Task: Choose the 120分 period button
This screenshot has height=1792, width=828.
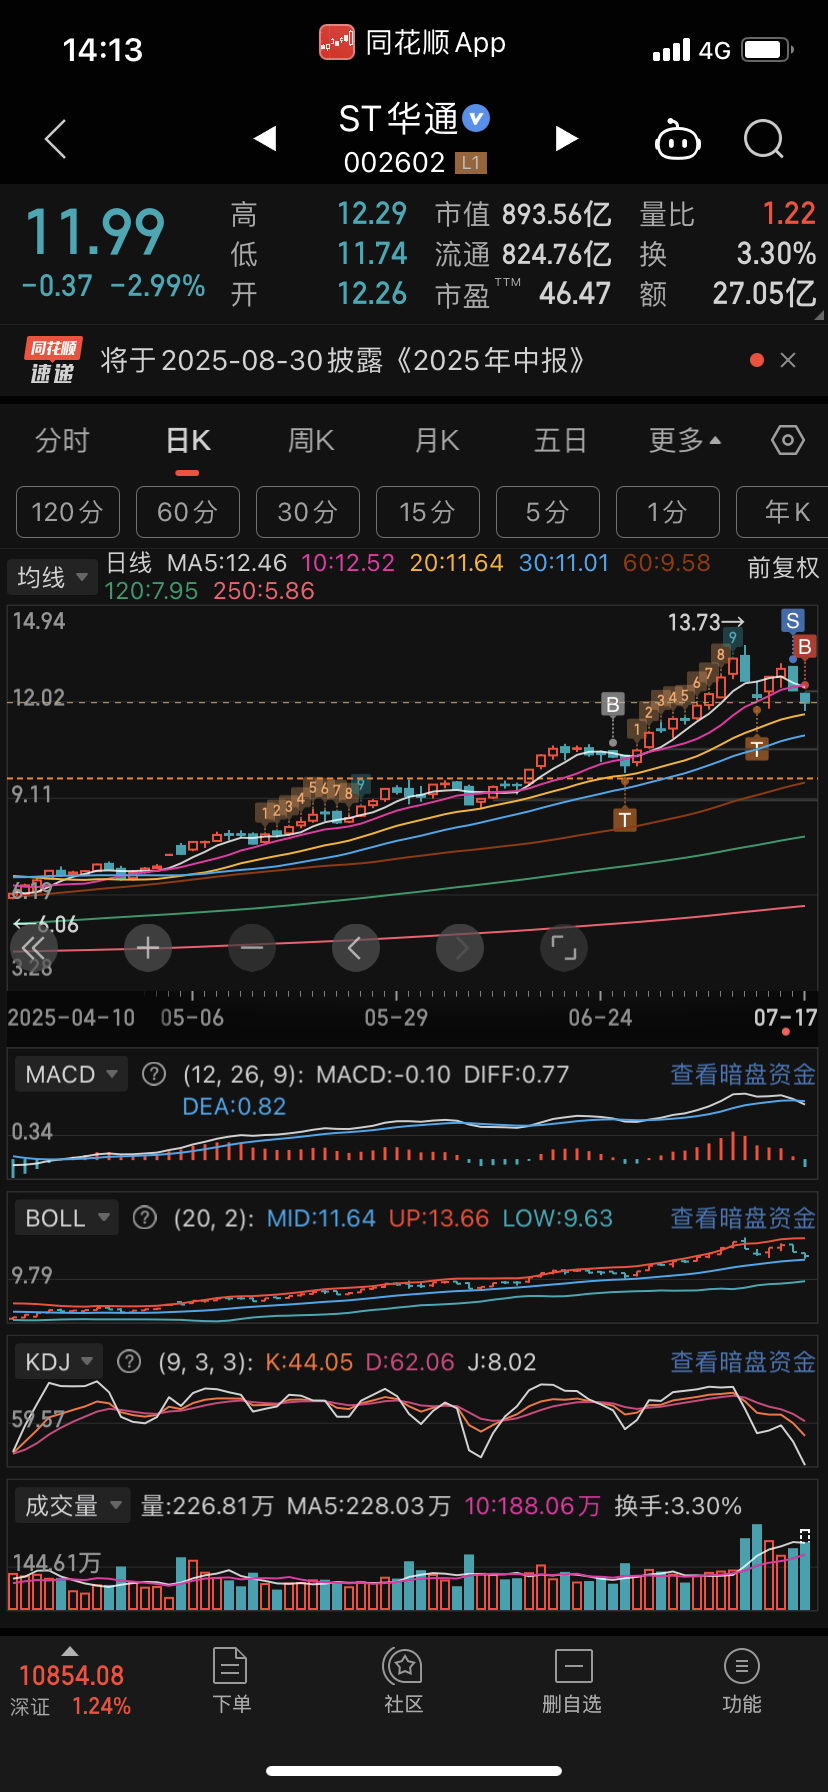Action: pos(68,512)
